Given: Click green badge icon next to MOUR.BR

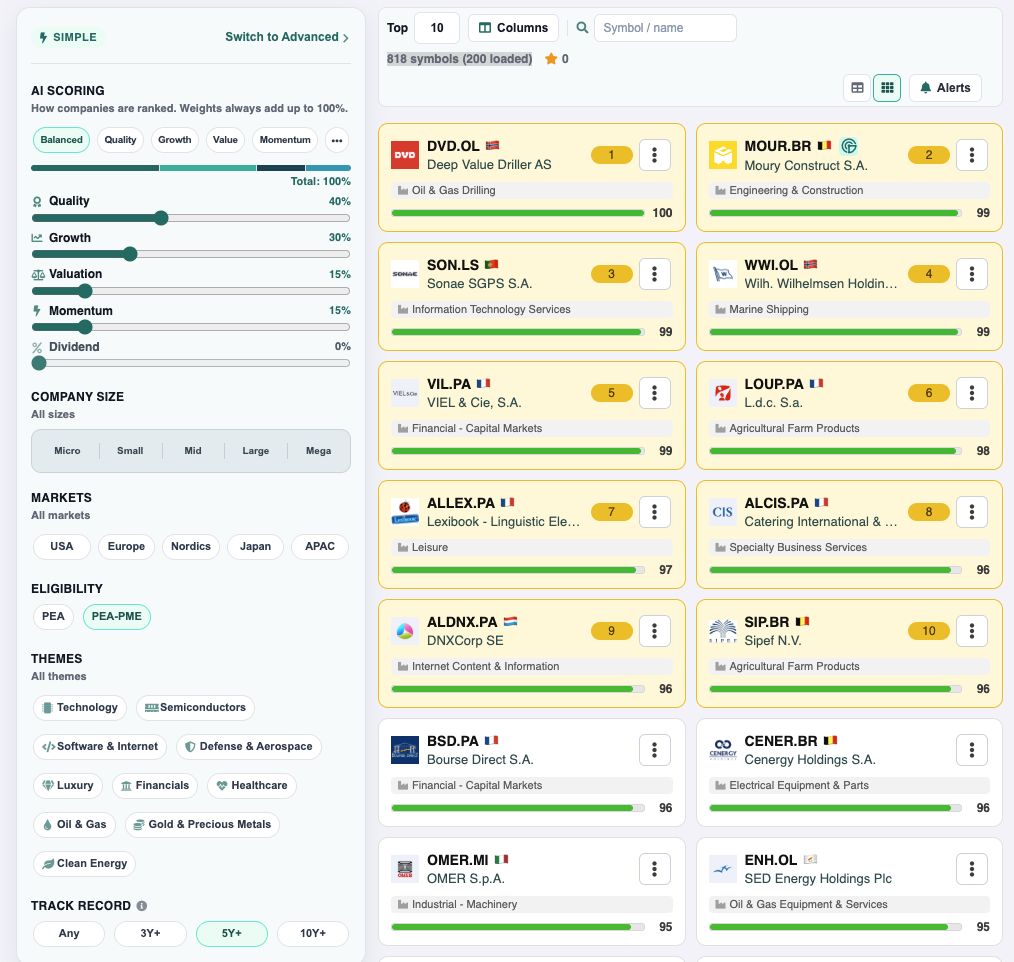Looking at the screenshot, I should pos(848,146).
